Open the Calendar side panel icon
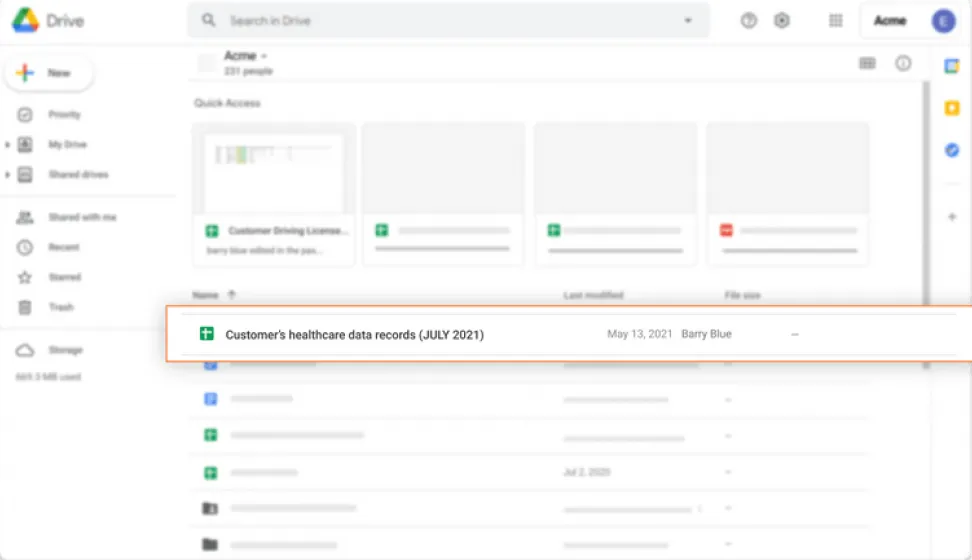This screenshot has width=972, height=560. (952, 66)
